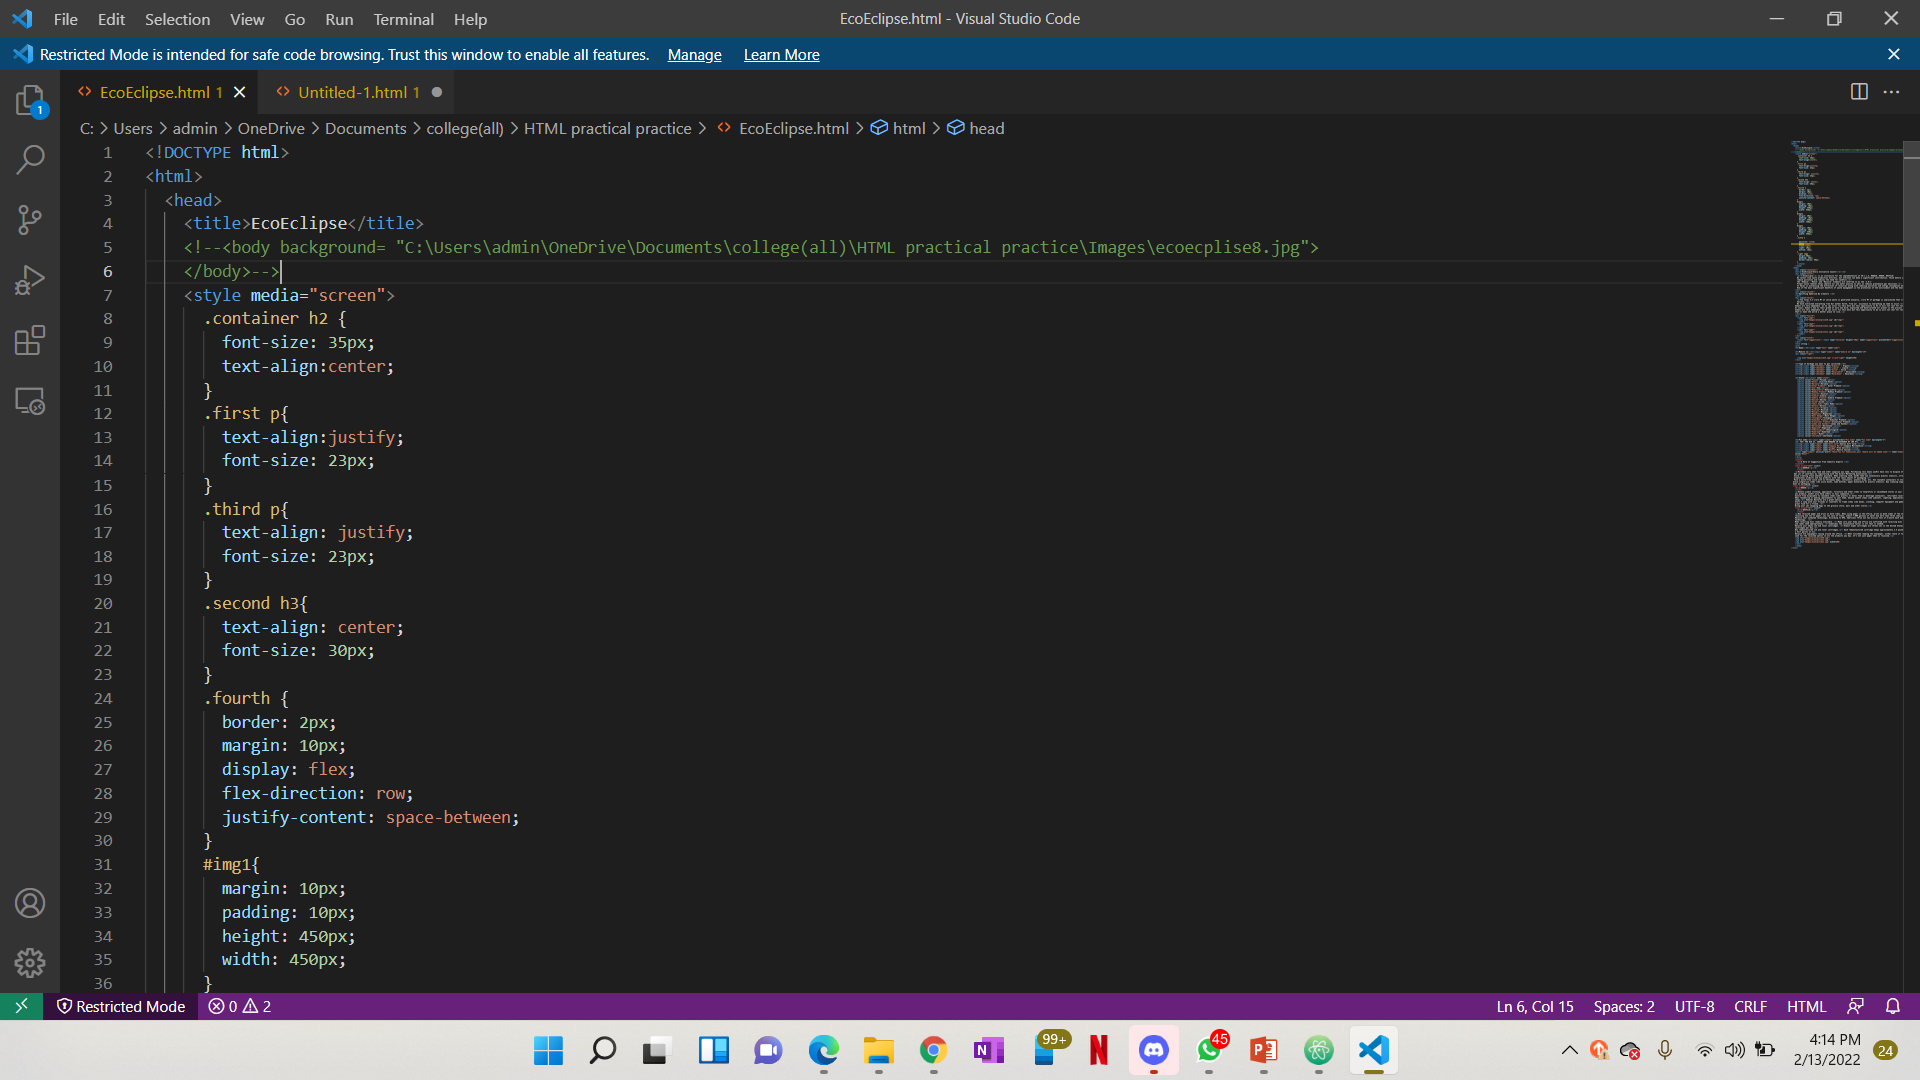Click the Ln 6, Col 15 indicator
Viewport: 1920px width, 1080px height.
[x=1534, y=1007]
